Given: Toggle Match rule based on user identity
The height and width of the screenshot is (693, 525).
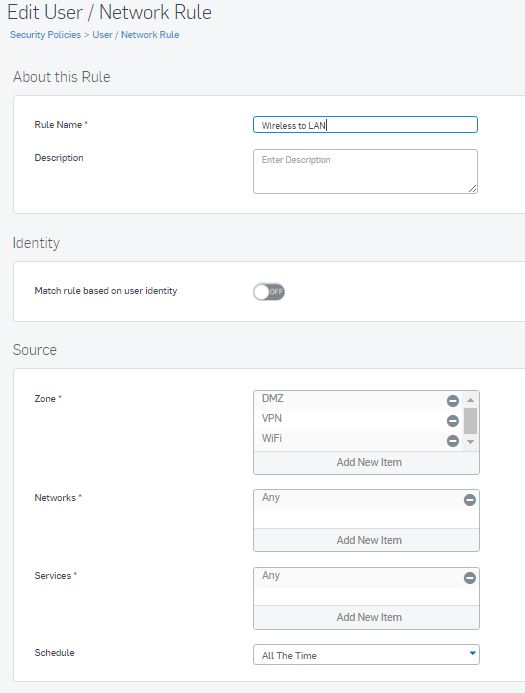Looking at the screenshot, I should tap(269, 292).
